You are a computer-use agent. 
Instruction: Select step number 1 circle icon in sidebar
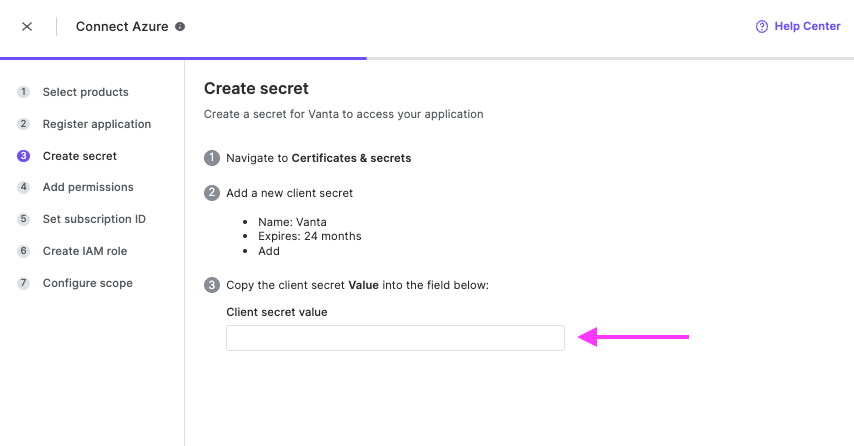(23, 91)
